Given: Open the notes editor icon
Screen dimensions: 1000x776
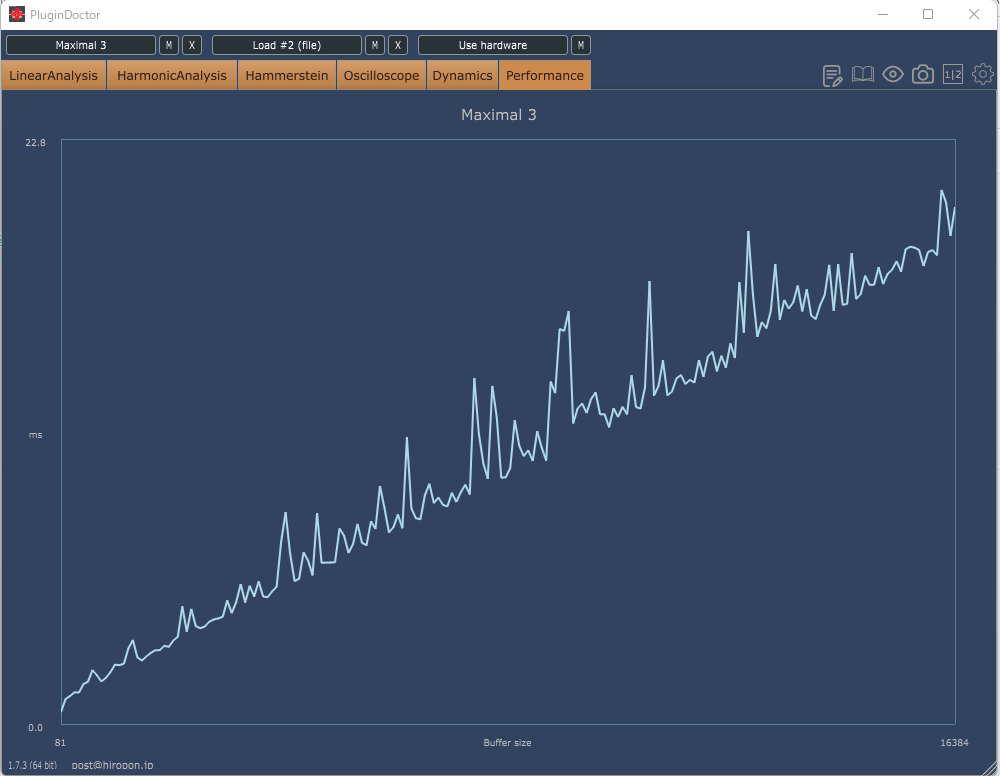Looking at the screenshot, I should pyautogui.click(x=832, y=75).
